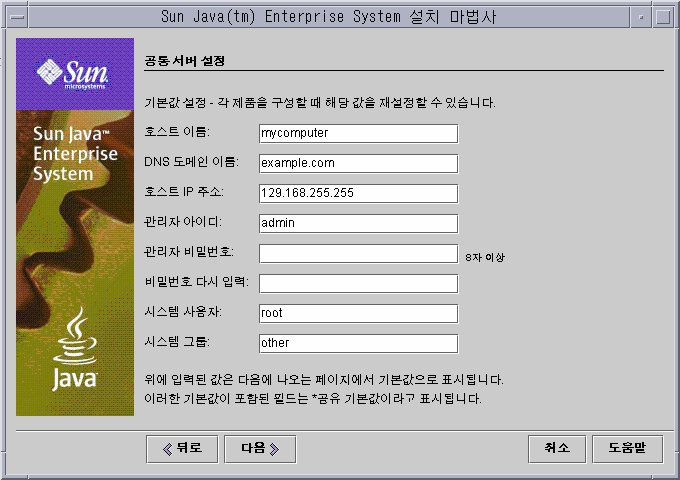Click the Java coffee cup logo
Screen dimensions: 680x480
75,349
